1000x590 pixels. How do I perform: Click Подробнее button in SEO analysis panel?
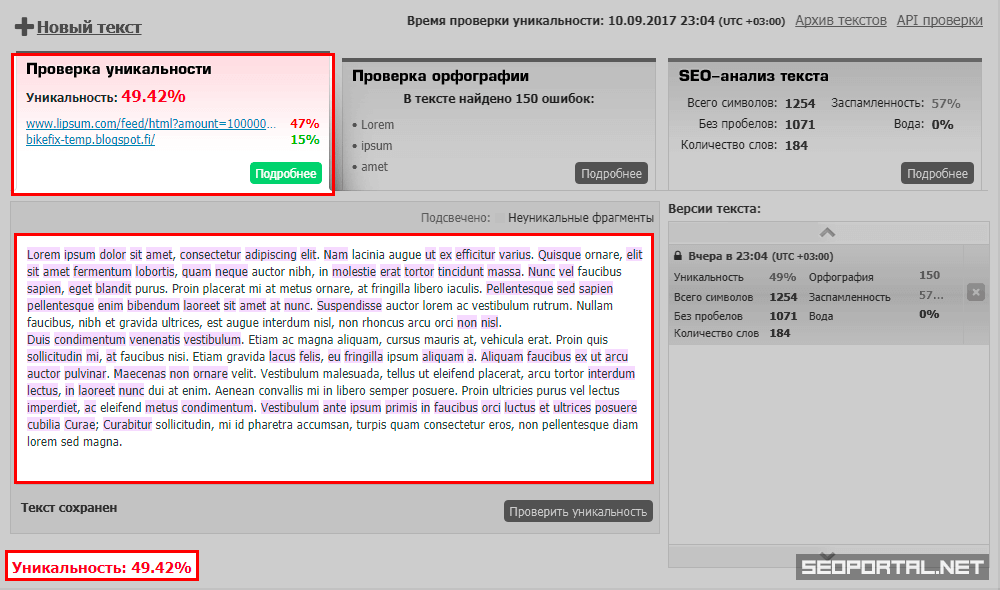[937, 174]
